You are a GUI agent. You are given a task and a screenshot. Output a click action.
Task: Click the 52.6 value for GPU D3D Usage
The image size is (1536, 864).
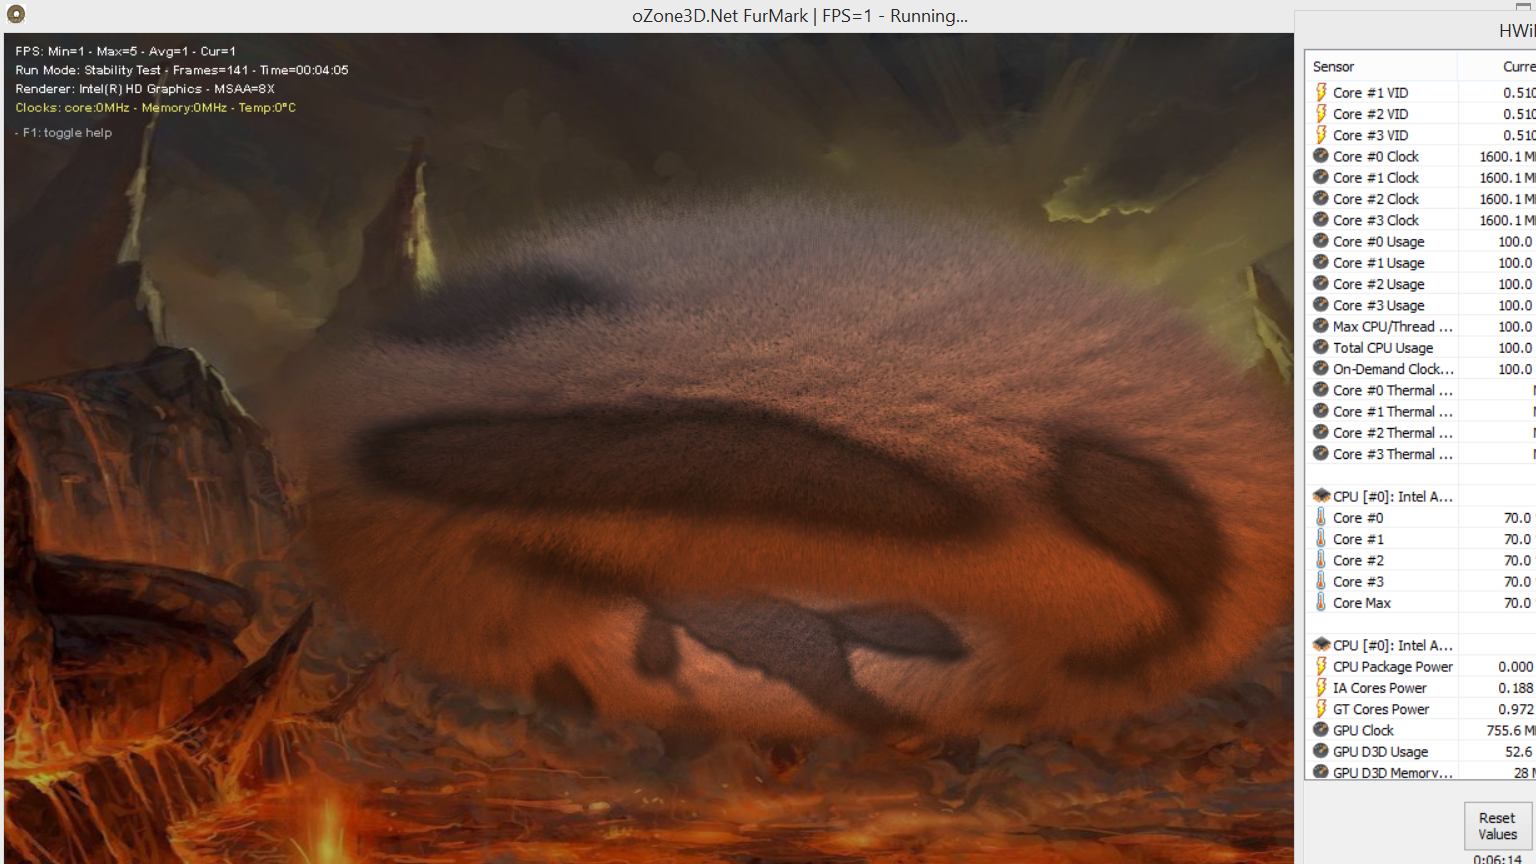(x=1518, y=751)
